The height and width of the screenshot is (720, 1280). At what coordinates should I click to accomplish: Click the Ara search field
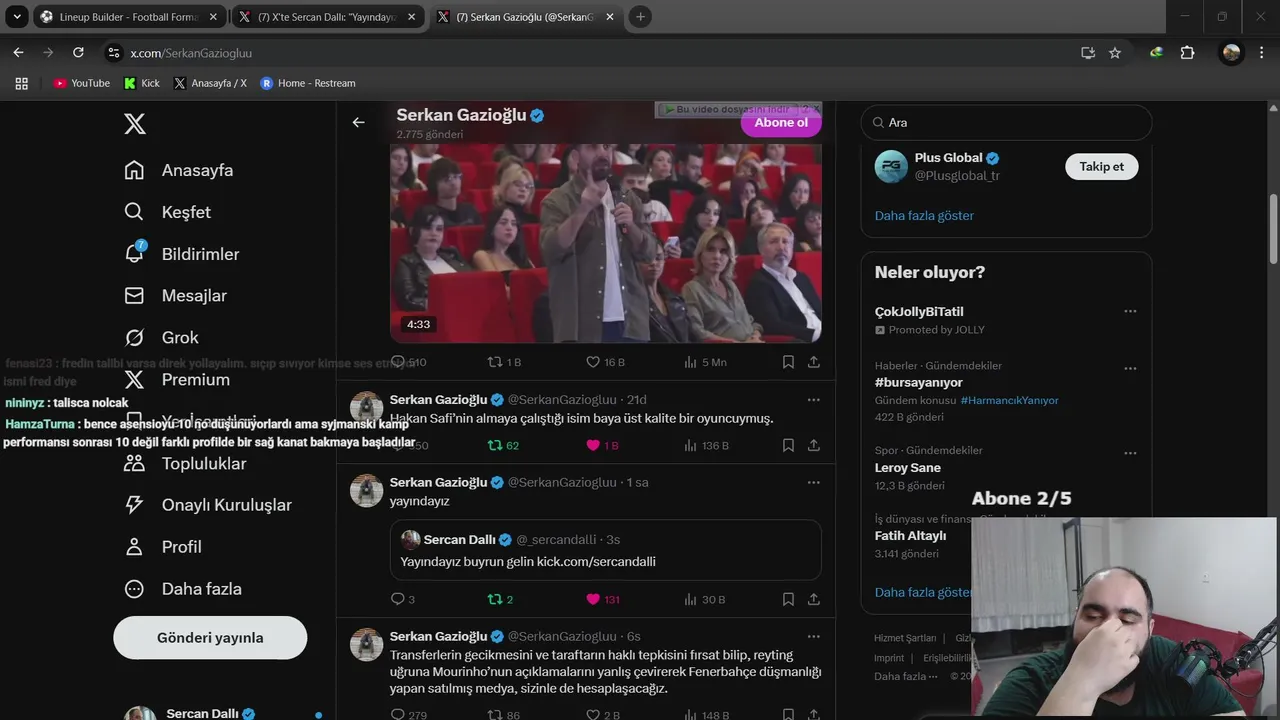pos(1006,122)
